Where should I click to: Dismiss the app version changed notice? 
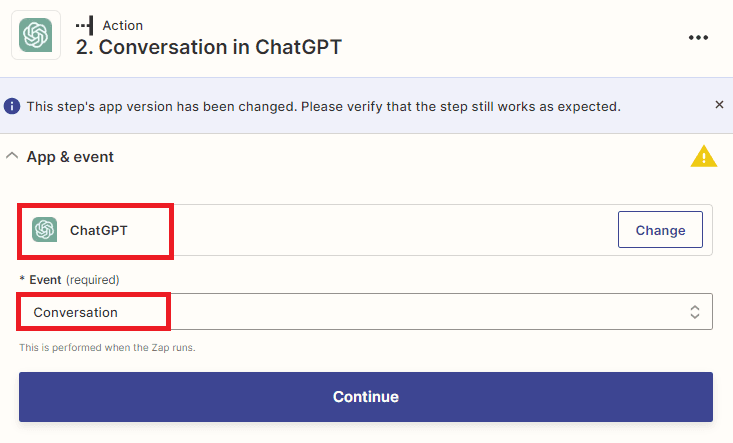[x=719, y=105]
